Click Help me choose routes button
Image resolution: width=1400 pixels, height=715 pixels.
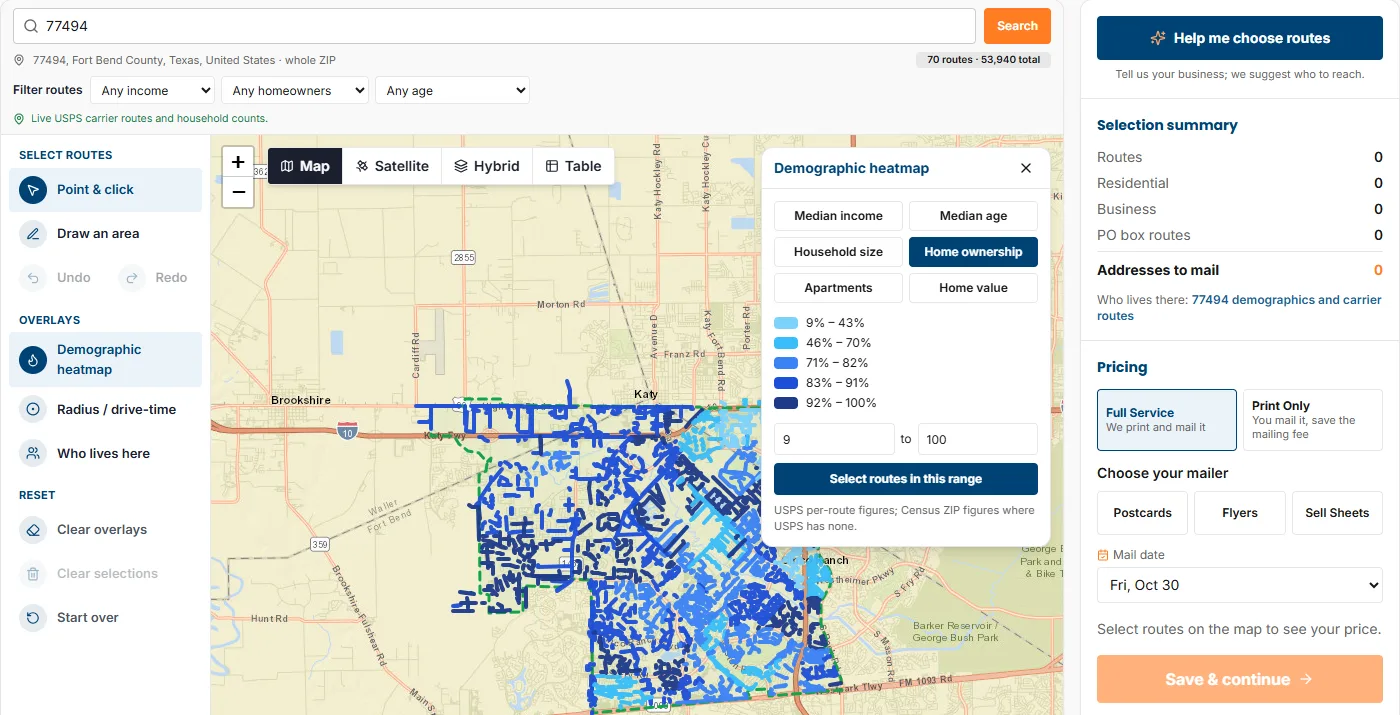click(1240, 38)
